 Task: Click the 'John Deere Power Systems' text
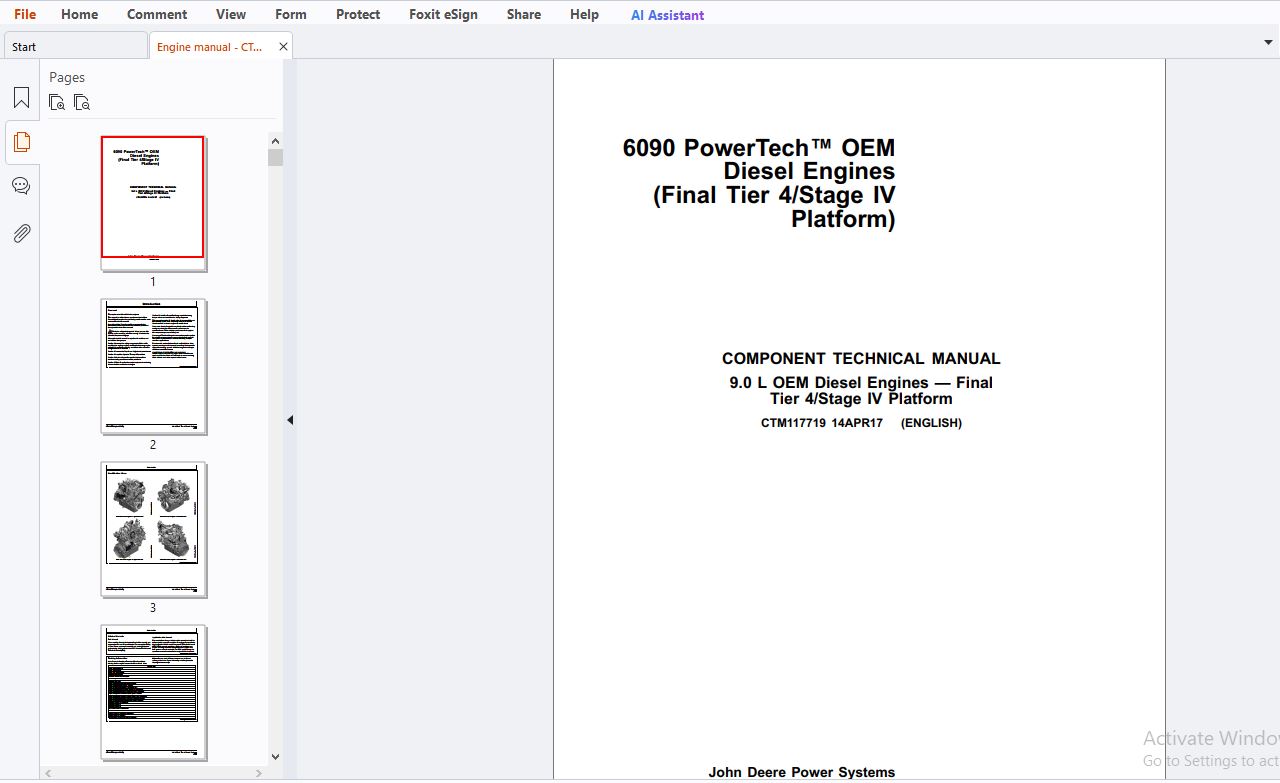click(802, 772)
